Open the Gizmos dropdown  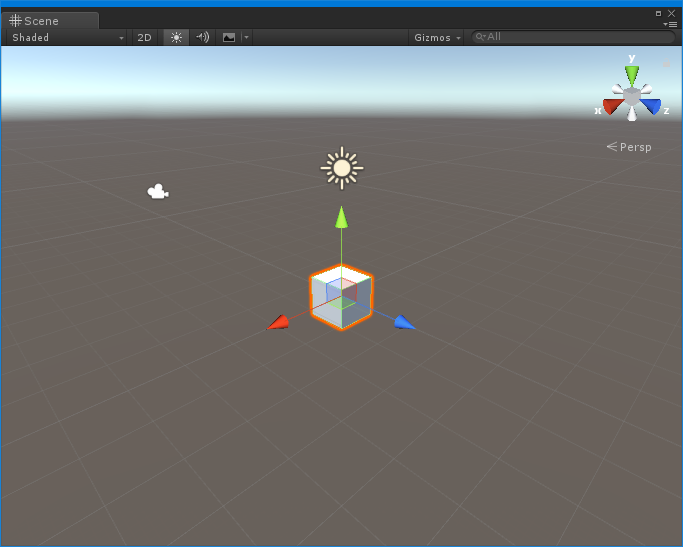437,37
